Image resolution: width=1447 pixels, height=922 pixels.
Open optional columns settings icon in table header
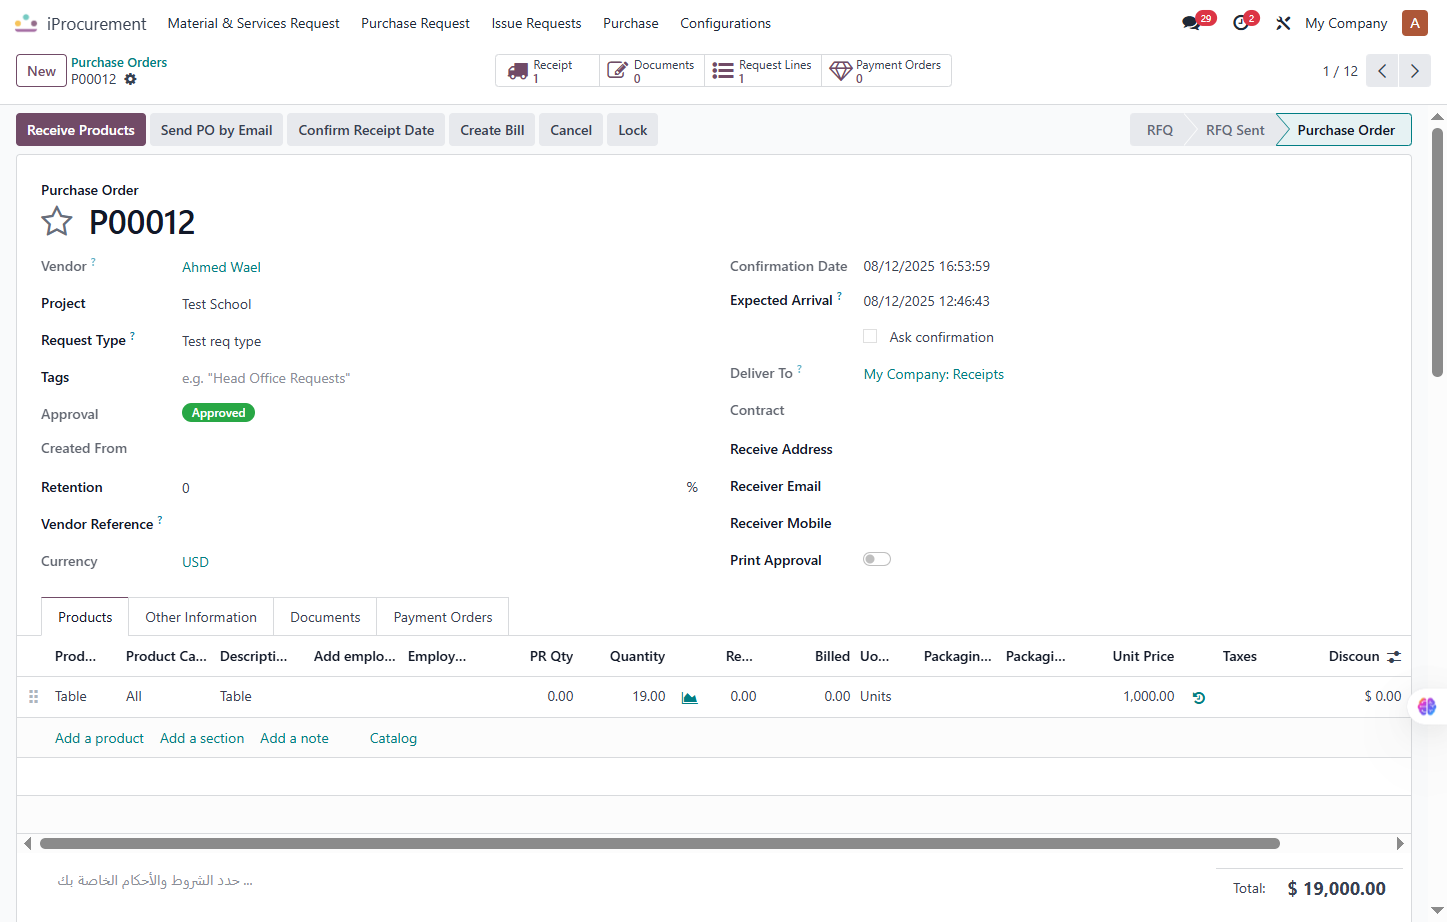(x=1394, y=657)
